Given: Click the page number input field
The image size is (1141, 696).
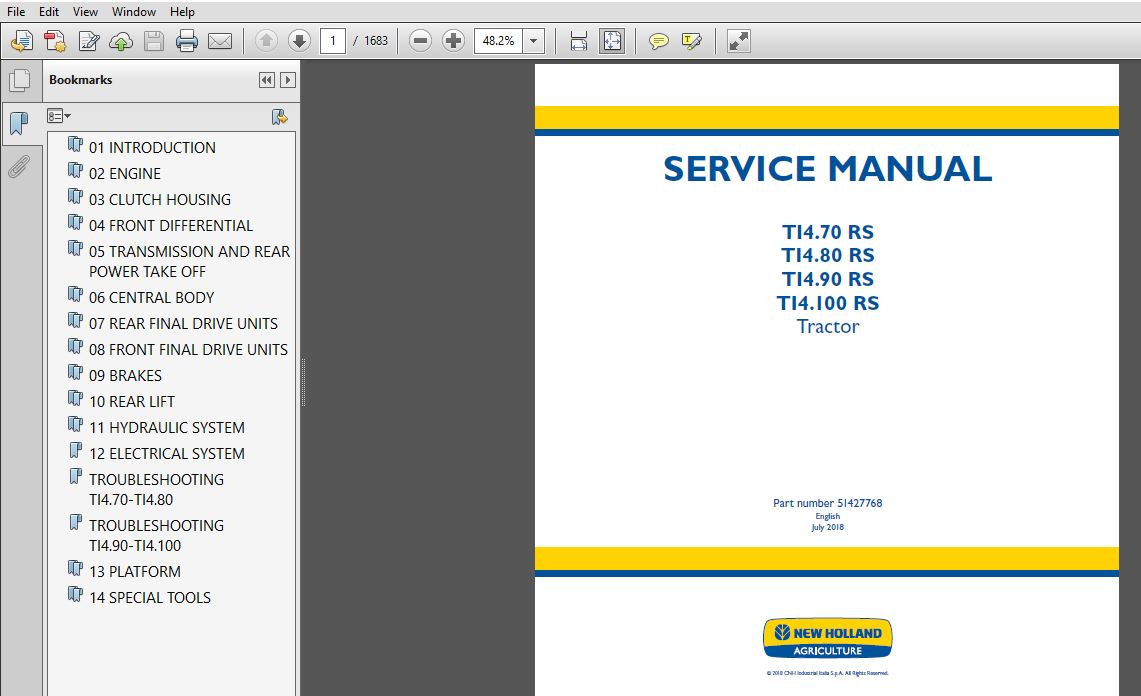Looking at the screenshot, I should (x=333, y=41).
